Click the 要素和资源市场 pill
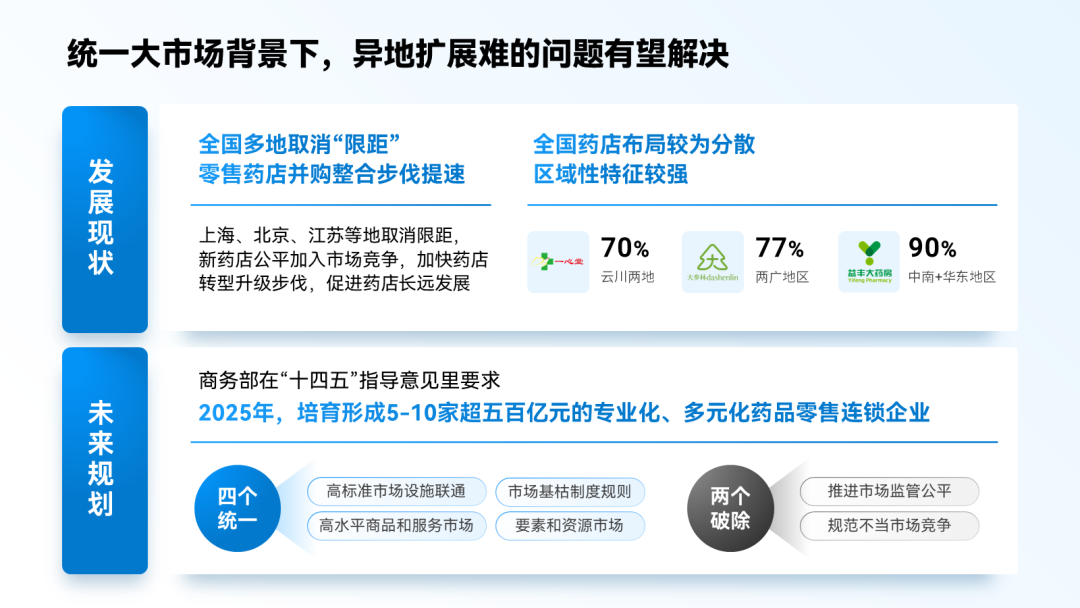Viewport: 1080px width, 608px height. tap(570, 525)
